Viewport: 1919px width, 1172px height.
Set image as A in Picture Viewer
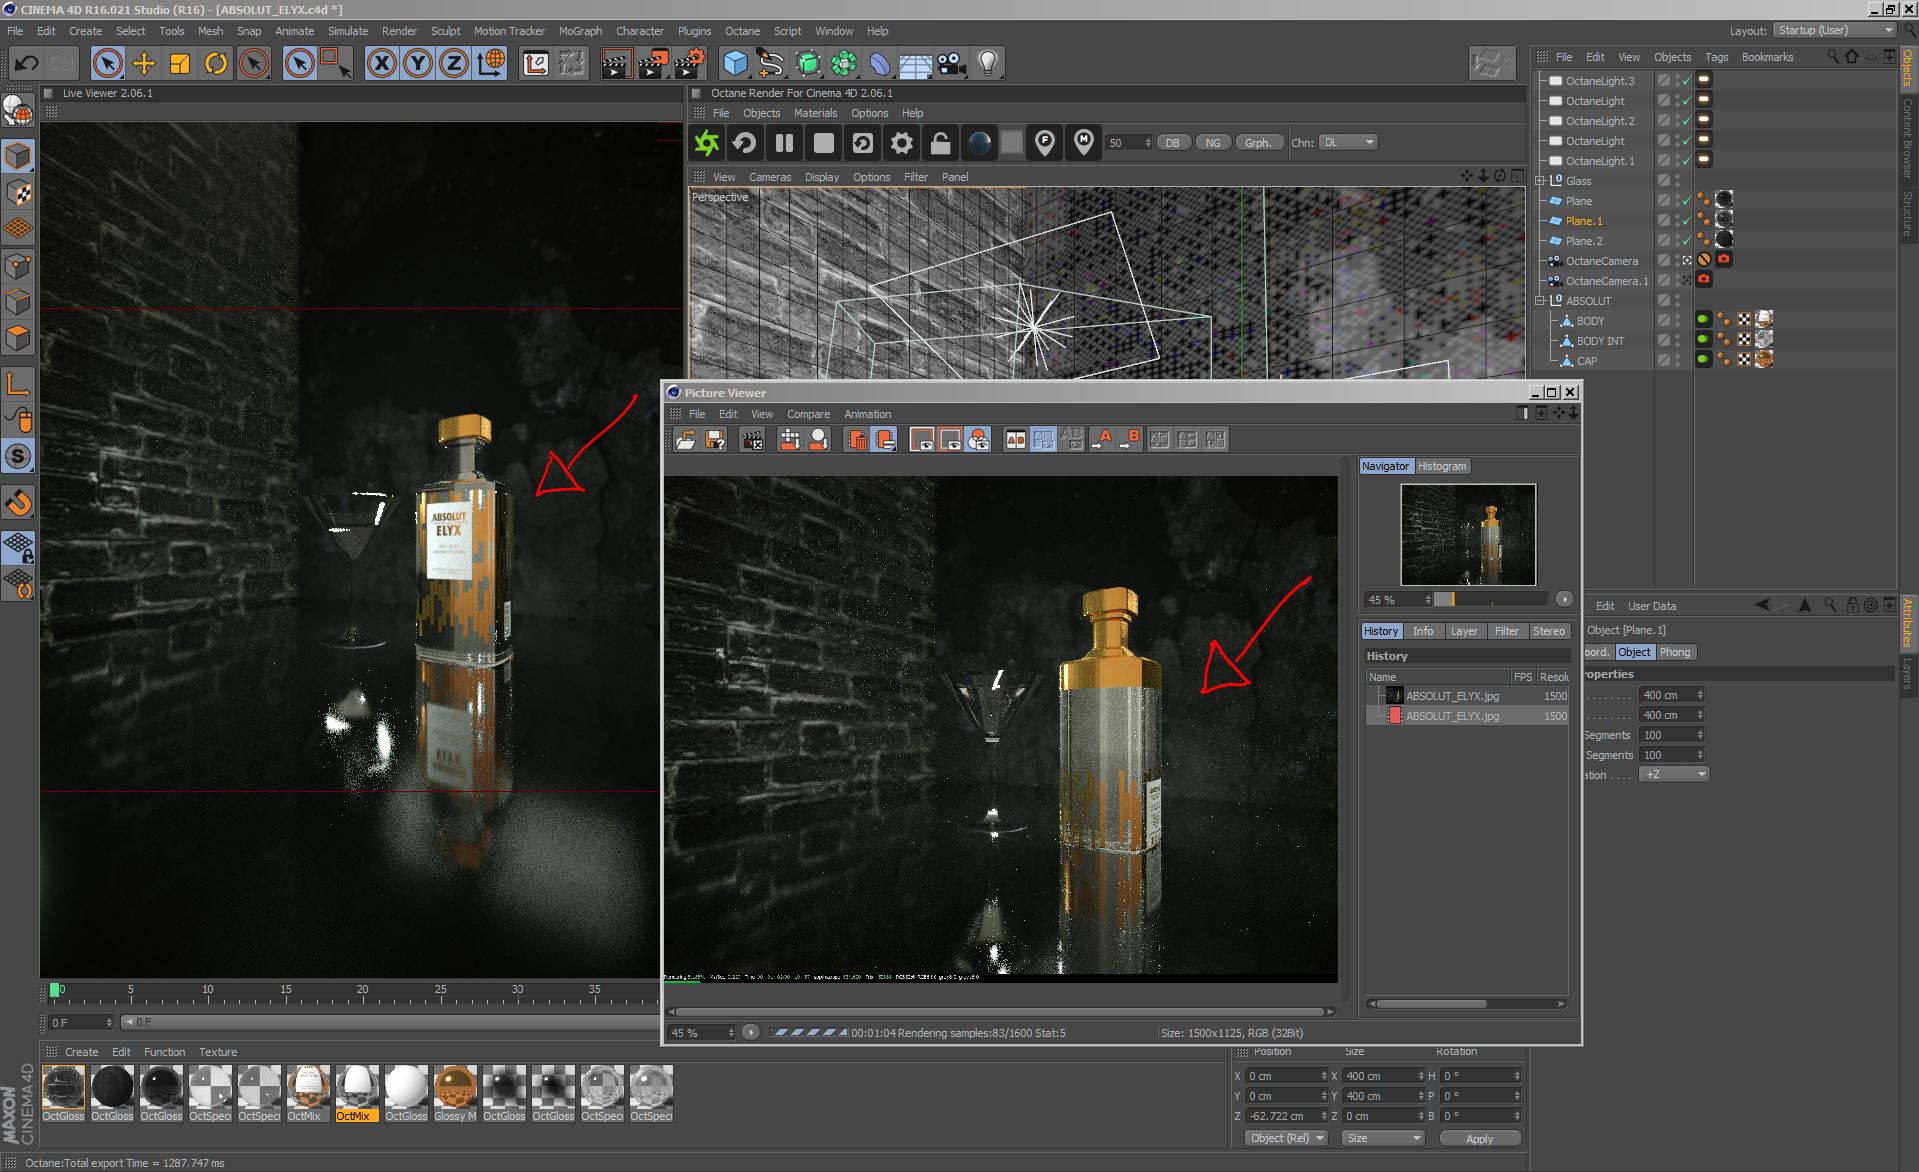(x=1102, y=439)
